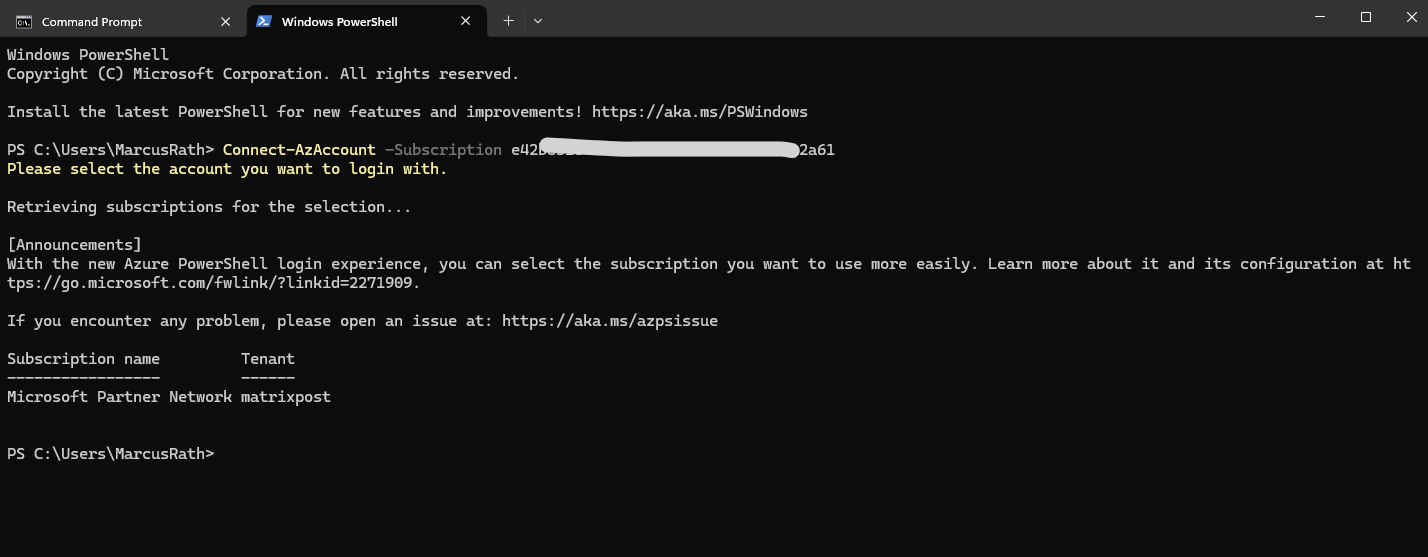The width and height of the screenshot is (1428, 557).
Task: Click the Microsoft Partner Network subscription entry
Action: coord(119,397)
